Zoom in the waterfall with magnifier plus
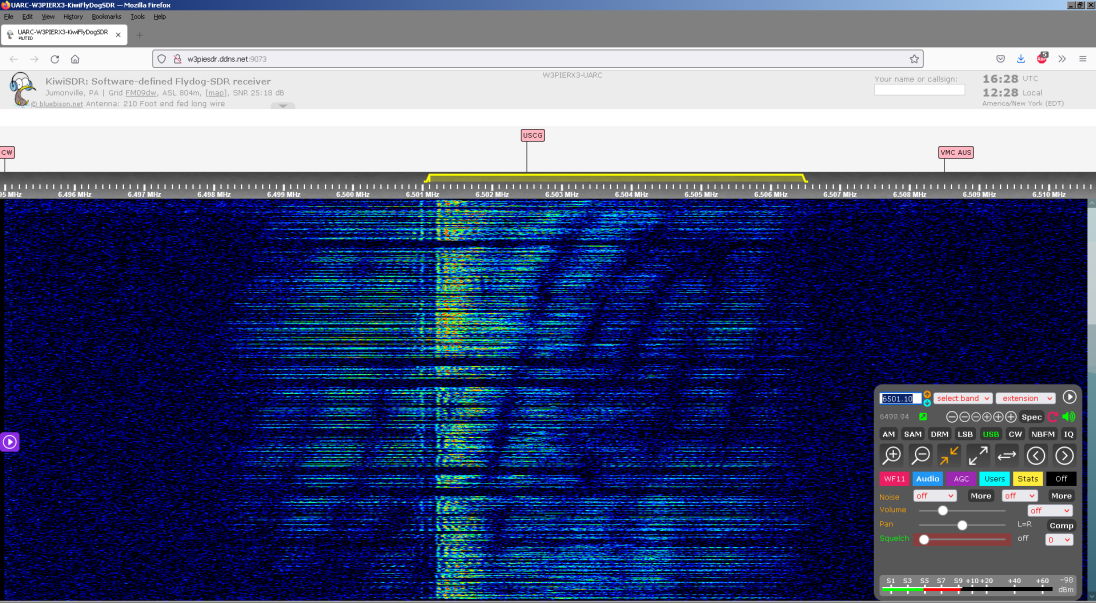This screenshot has width=1096, height=603. (x=893, y=456)
